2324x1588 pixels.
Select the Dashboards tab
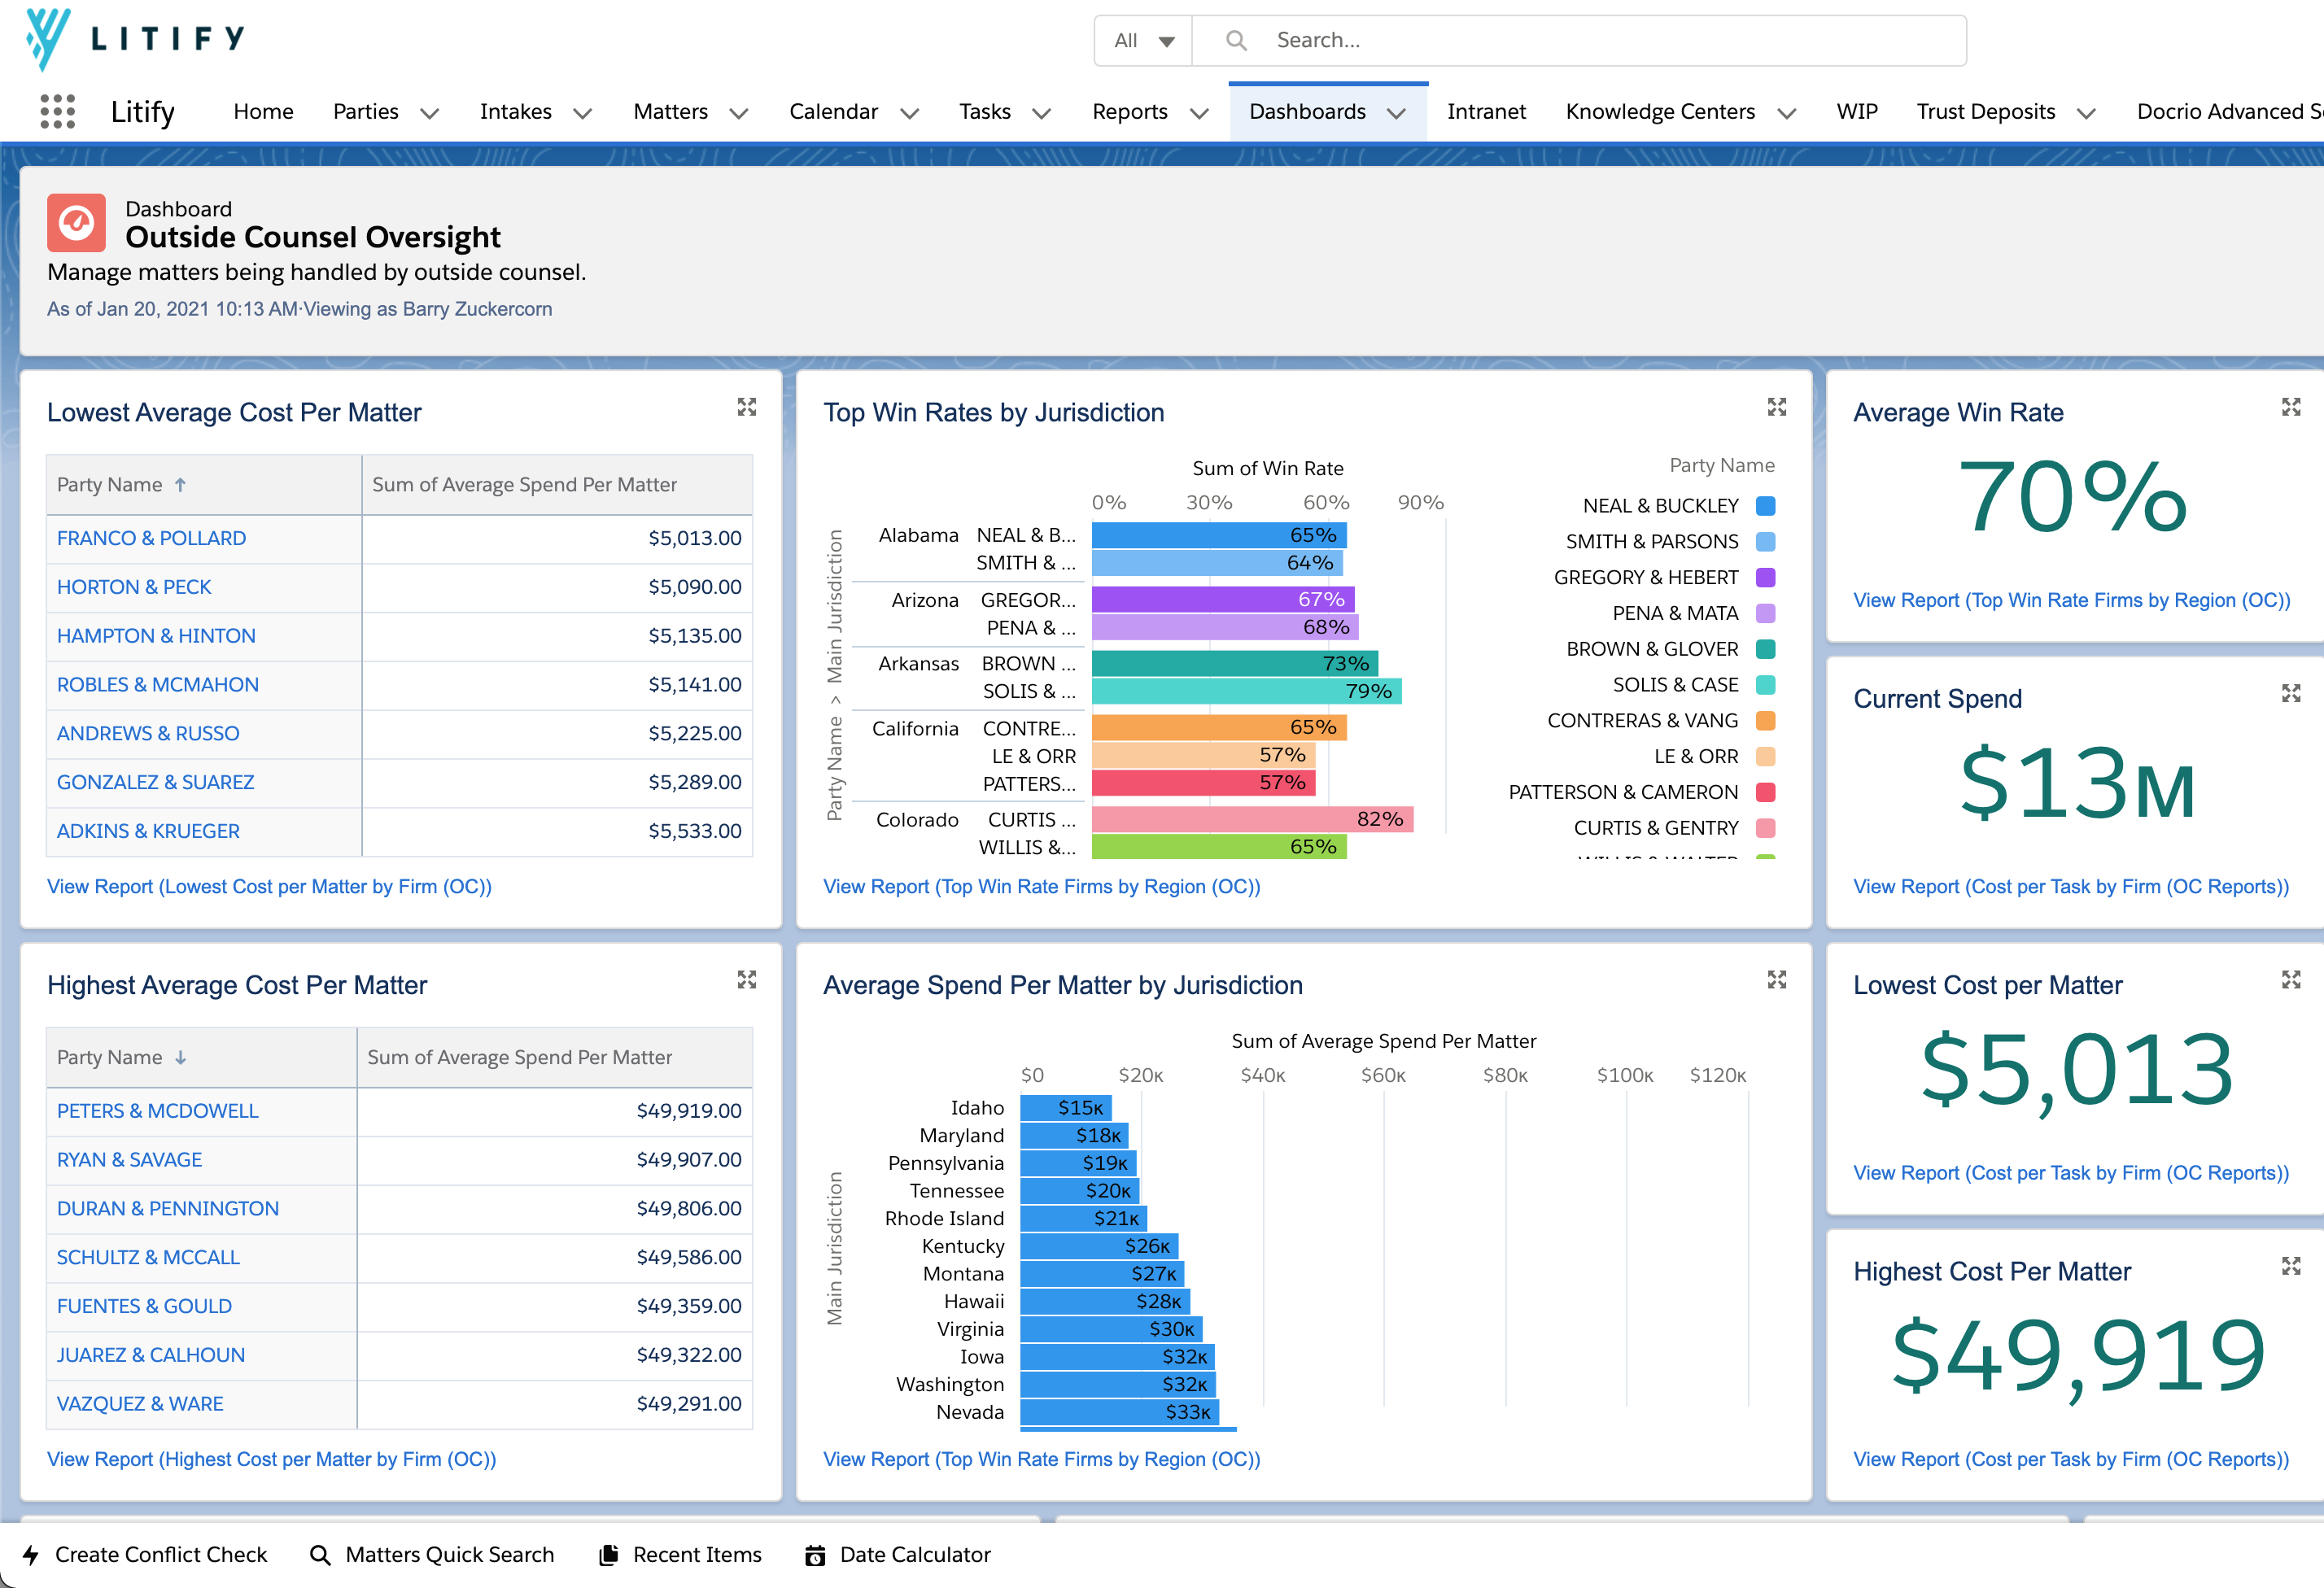1307,112
